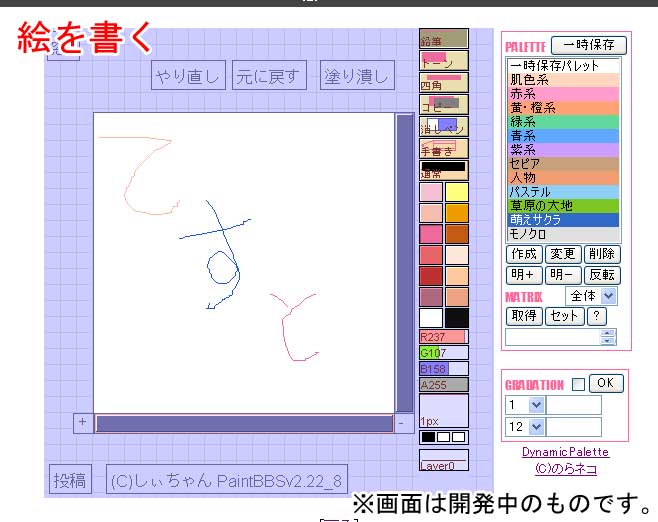This screenshot has width=658, height=522.
Task: Select the 鉛筆 (pencil) tool
Action: click(443, 38)
